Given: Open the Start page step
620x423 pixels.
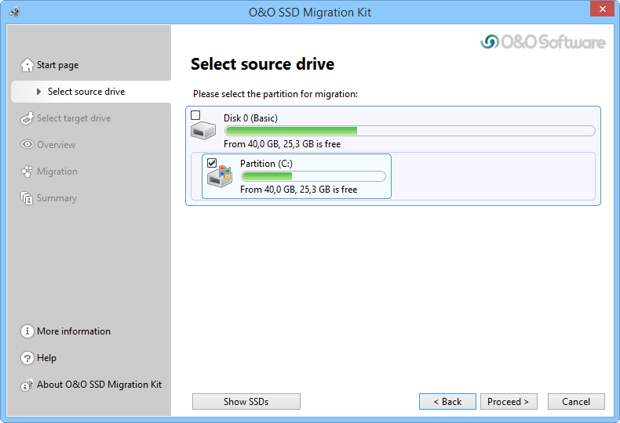Looking at the screenshot, I should (x=57, y=65).
